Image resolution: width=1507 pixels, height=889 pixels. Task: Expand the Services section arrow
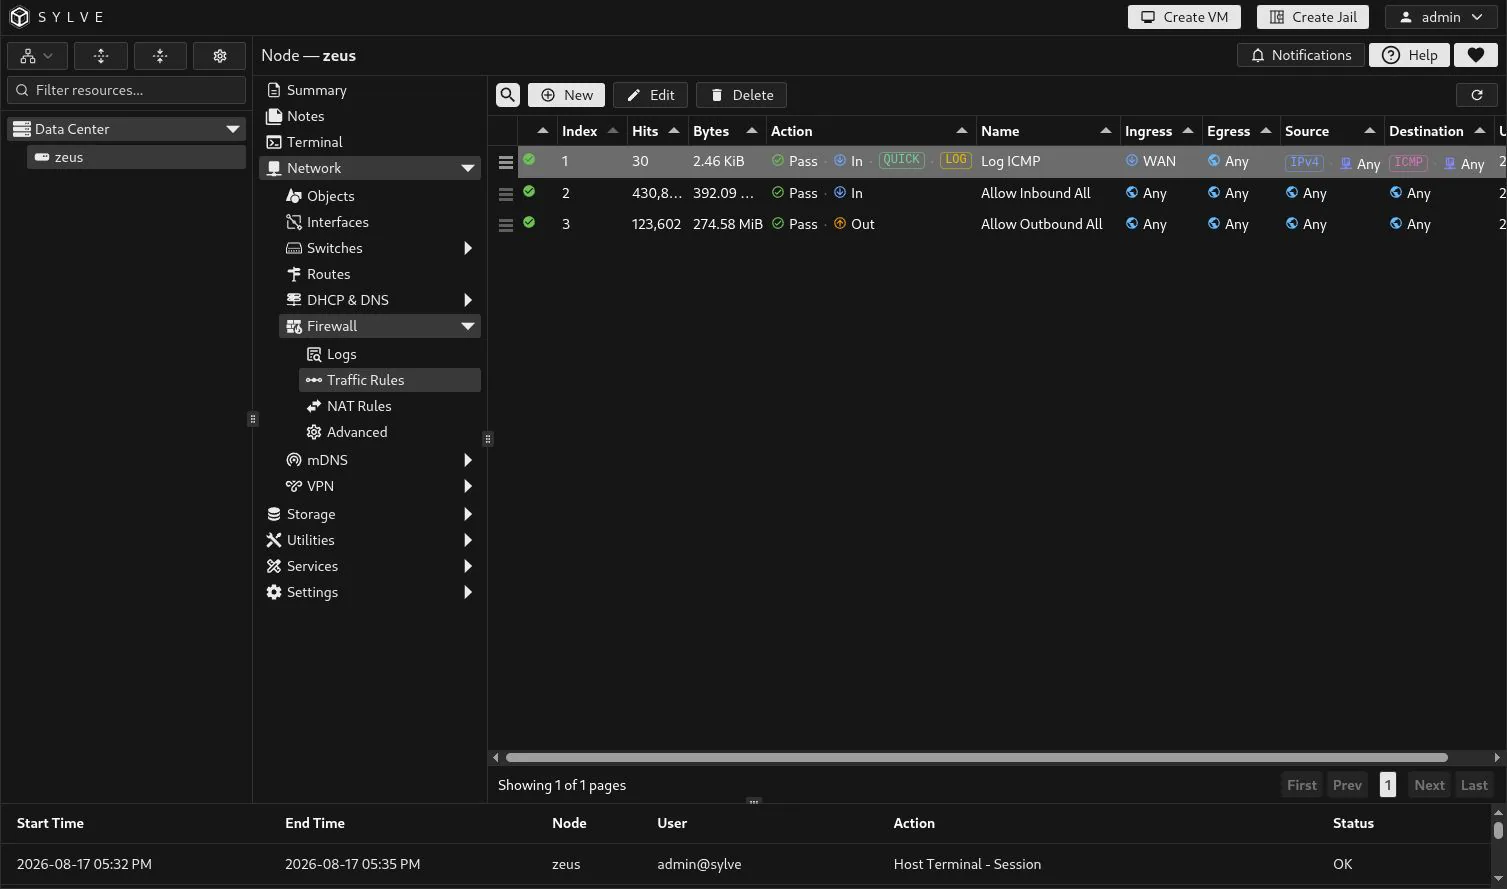pyautogui.click(x=467, y=566)
